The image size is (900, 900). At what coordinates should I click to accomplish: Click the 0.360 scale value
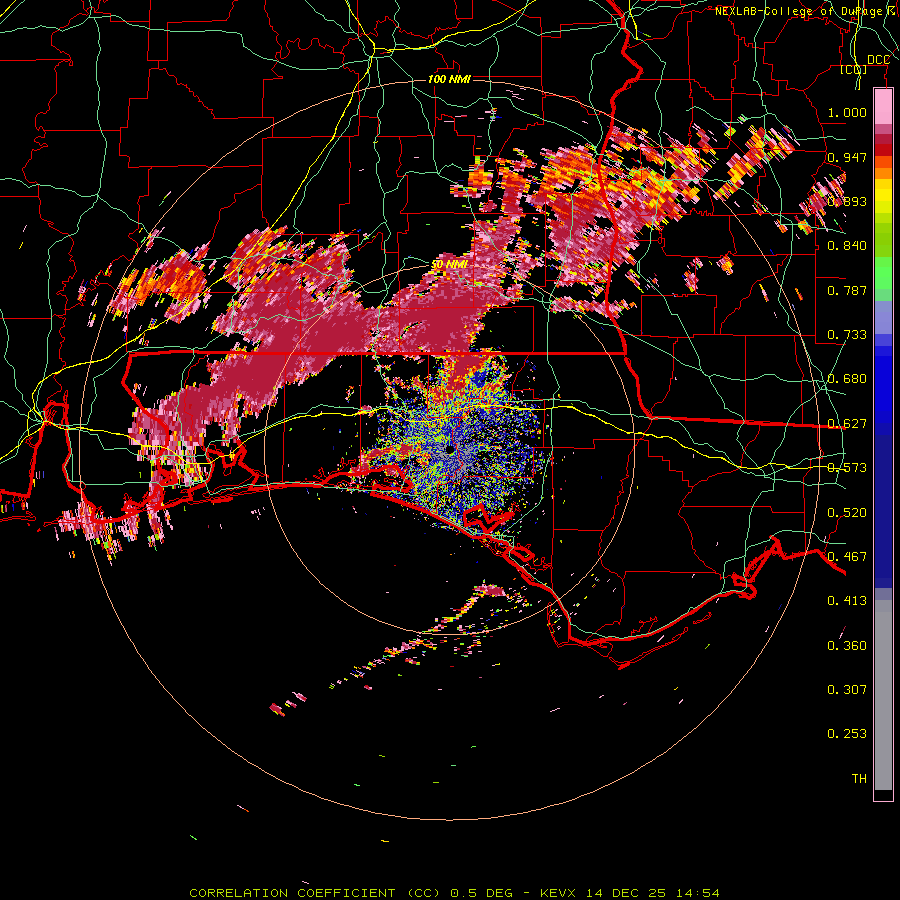(x=847, y=646)
